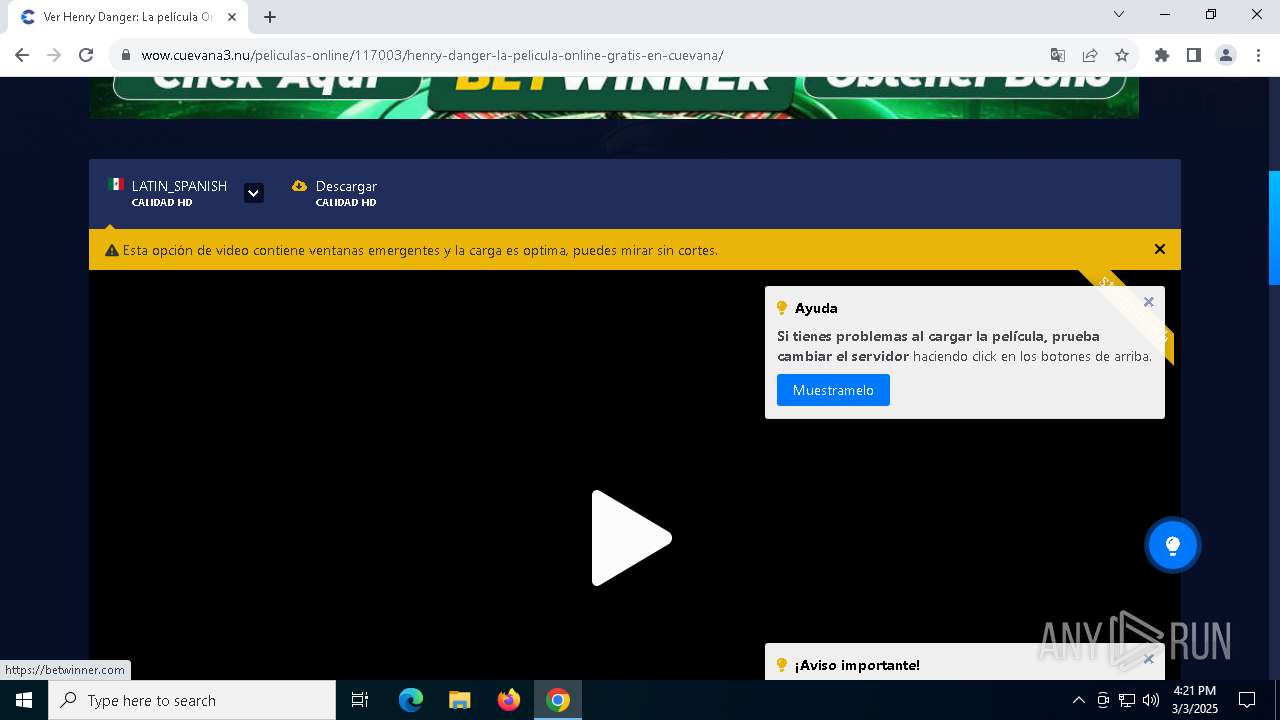Image resolution: width=1280 pixels, height=720 pixels.
Task: Bookmark this tab with the star icon
Action: [x=1122, y=55]
